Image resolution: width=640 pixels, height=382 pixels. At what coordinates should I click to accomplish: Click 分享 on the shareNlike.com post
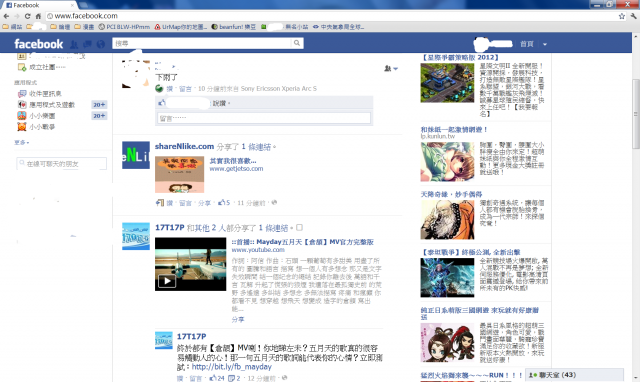(x=204, y=203)
